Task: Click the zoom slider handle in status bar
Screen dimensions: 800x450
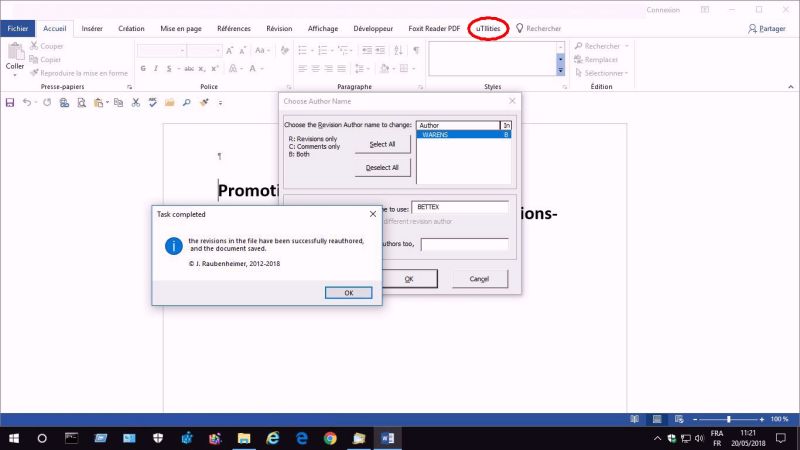Action: tap(729, 419)
